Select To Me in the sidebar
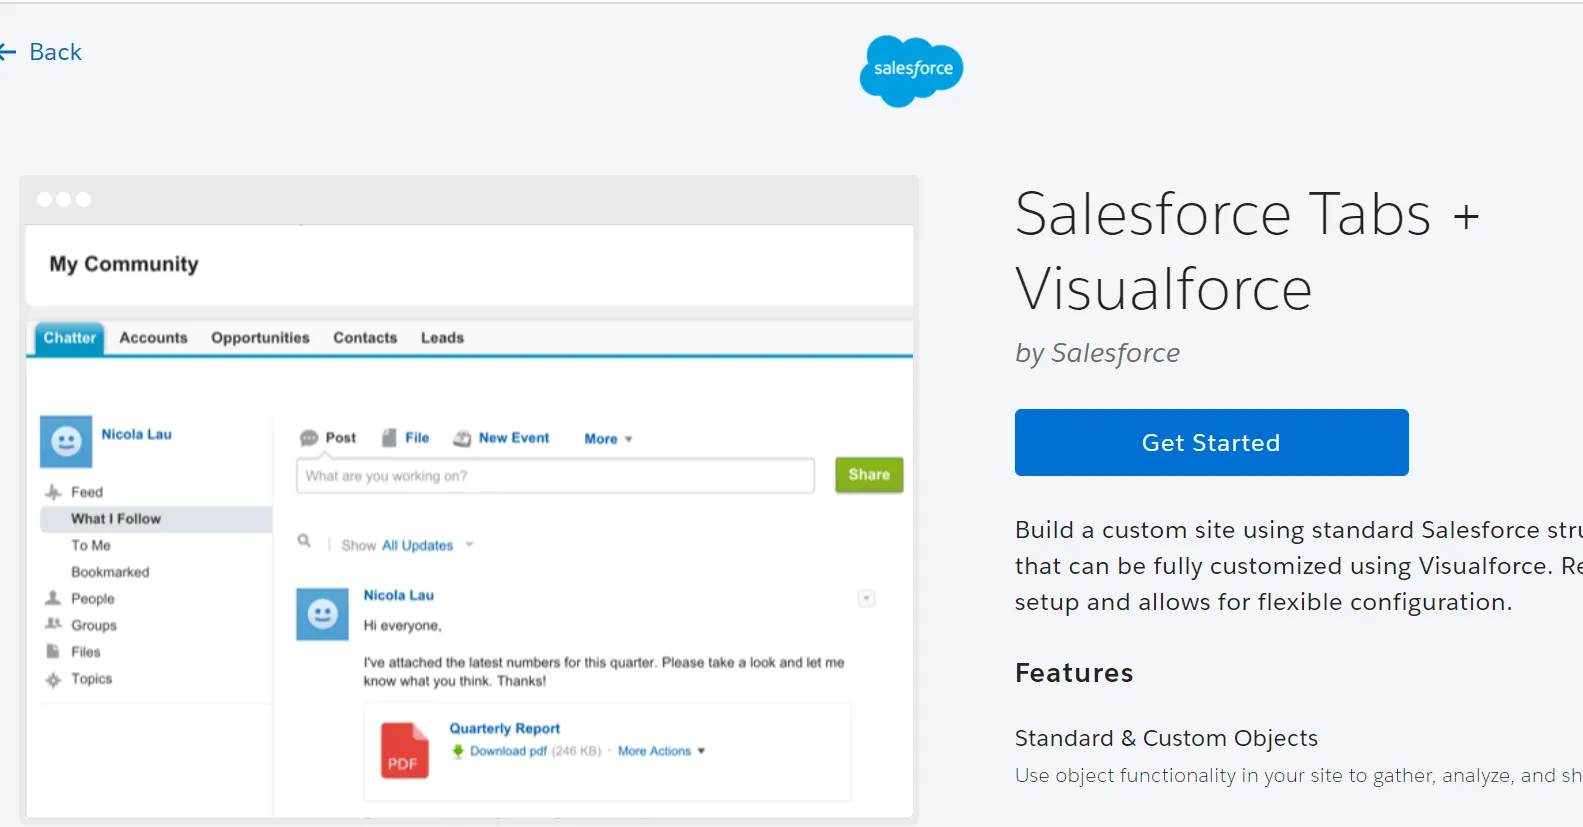1583x827 pixels. (x=91, y=545)
